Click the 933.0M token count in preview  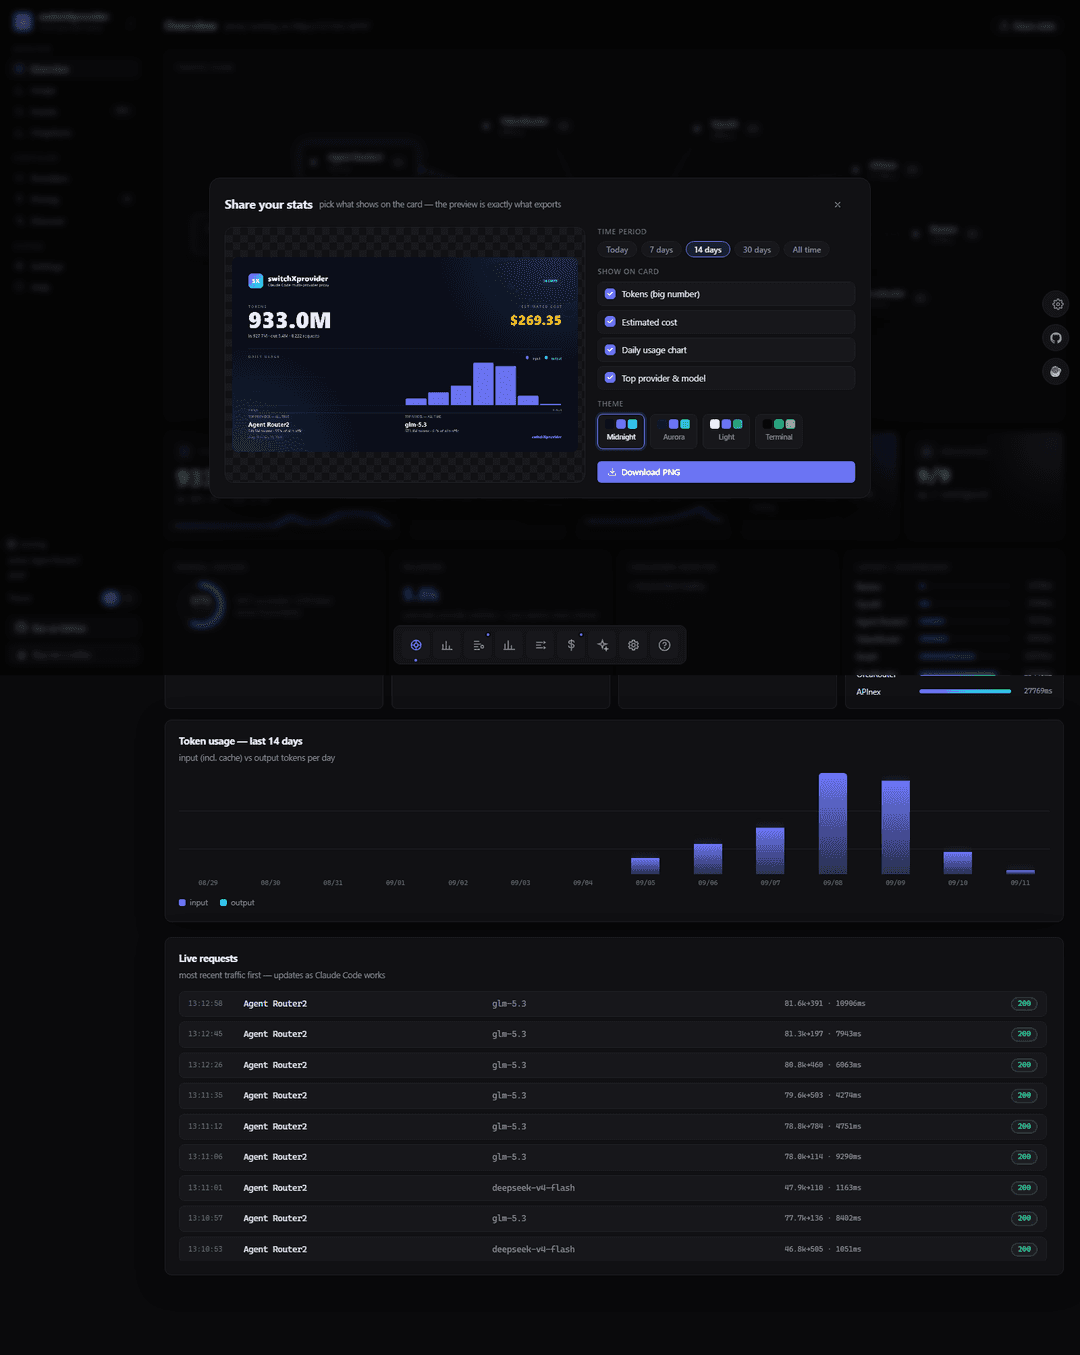290,320
